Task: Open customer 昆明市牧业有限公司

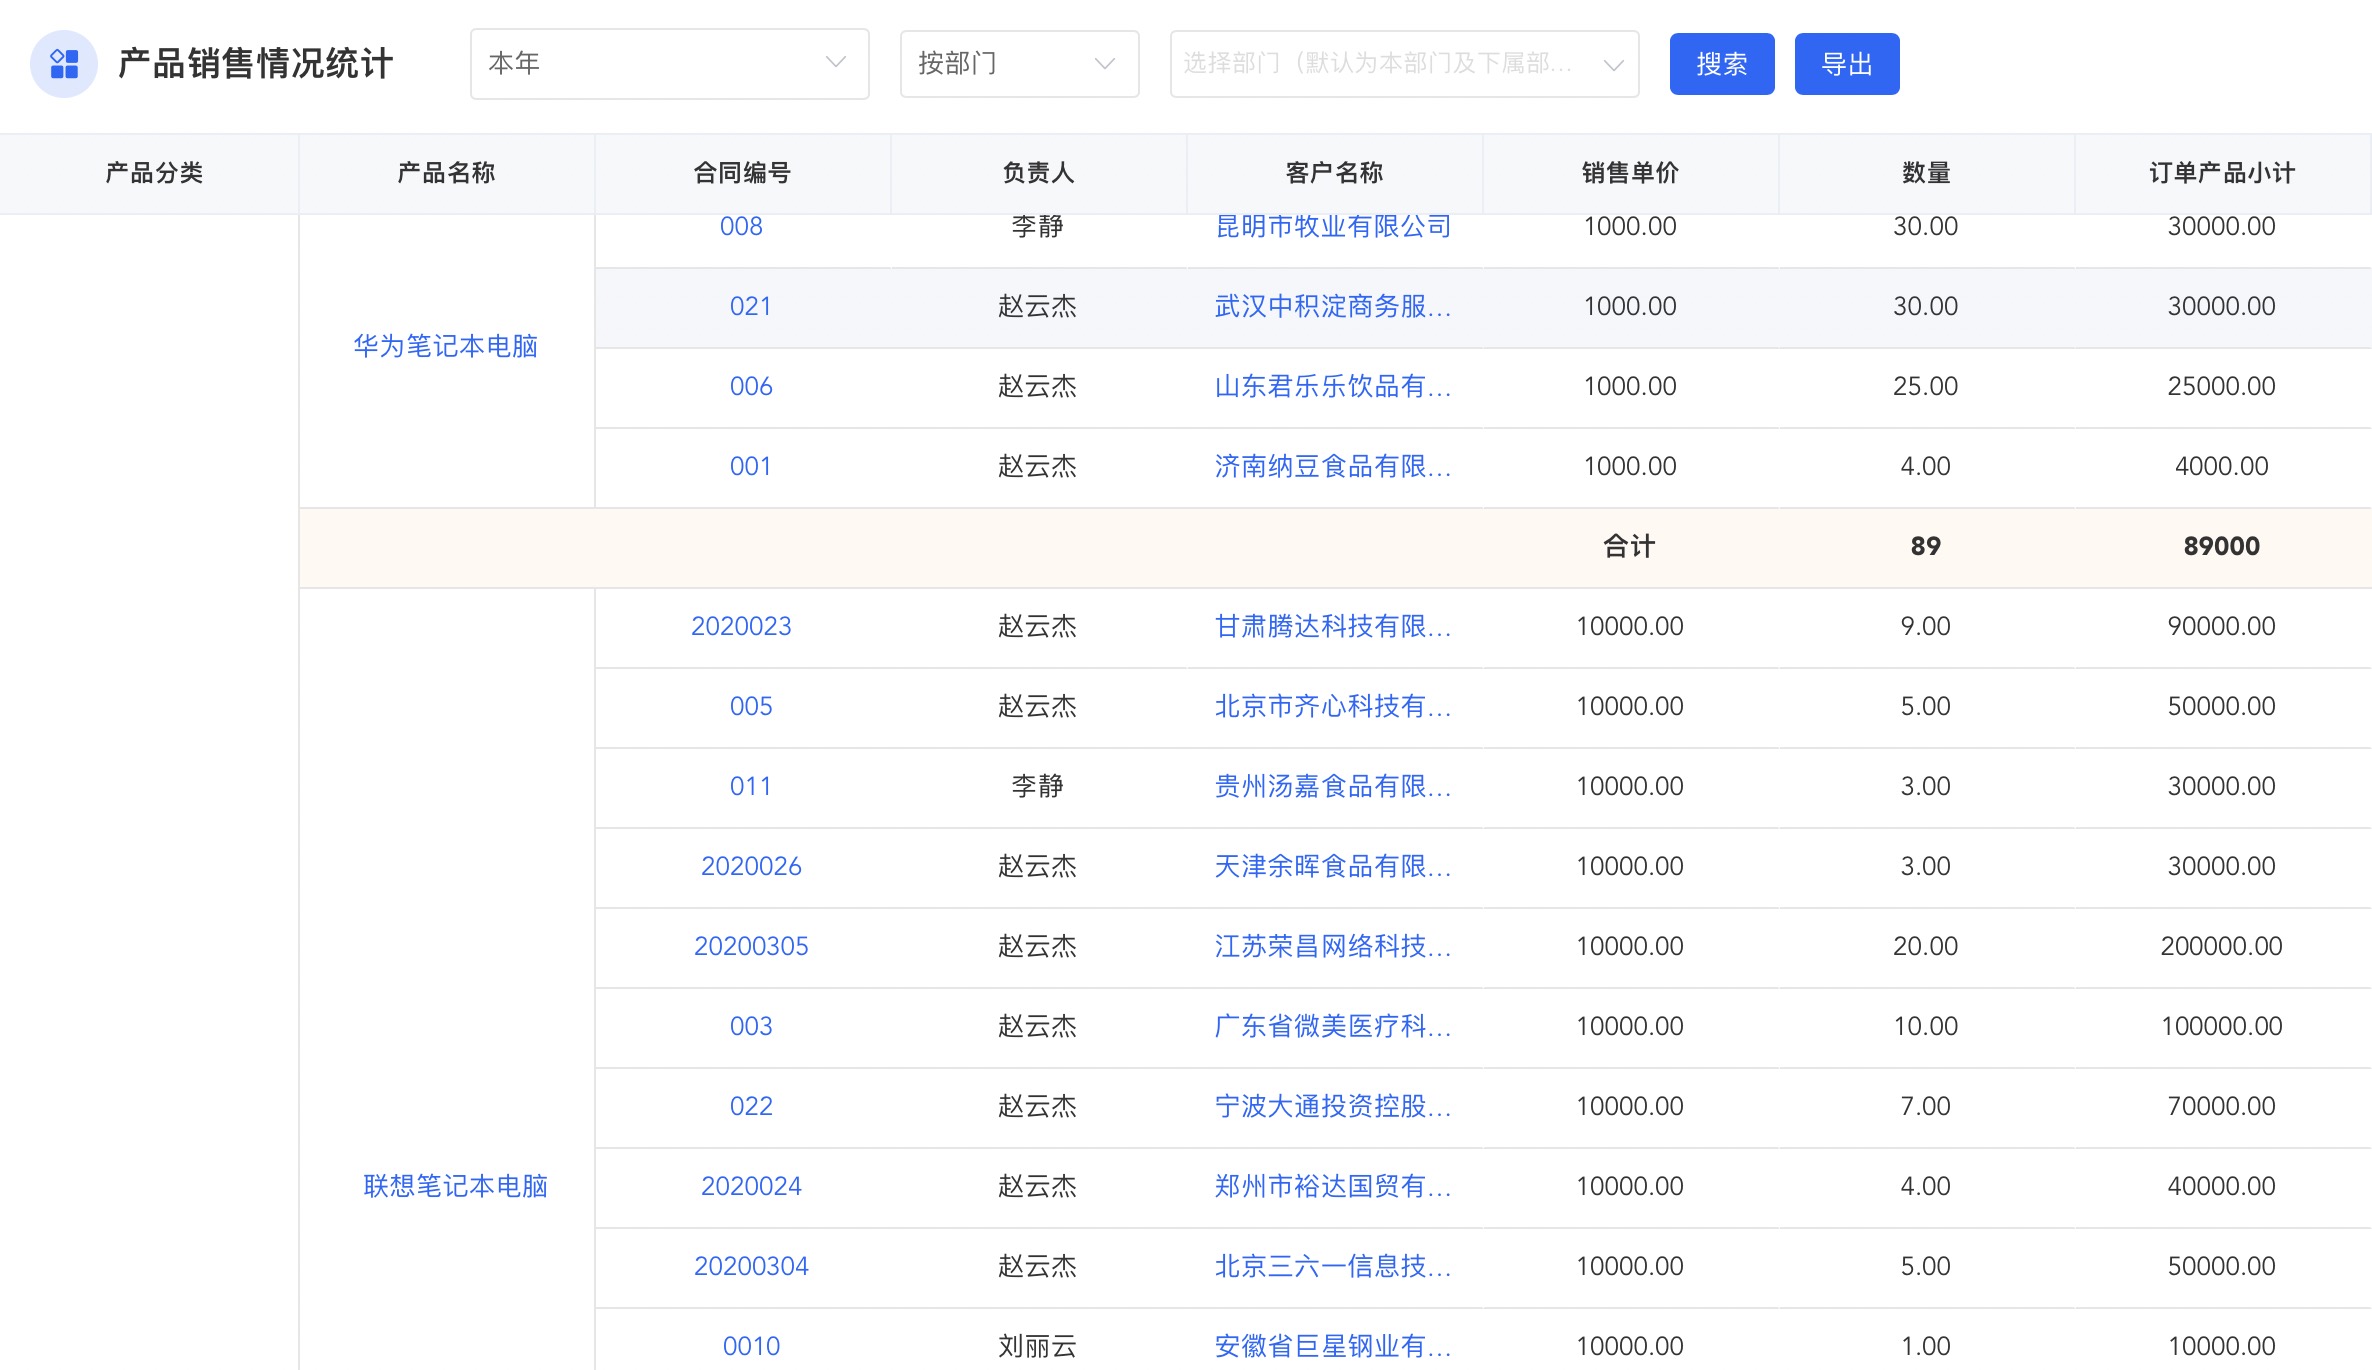Action: [x=1333, y=227]
